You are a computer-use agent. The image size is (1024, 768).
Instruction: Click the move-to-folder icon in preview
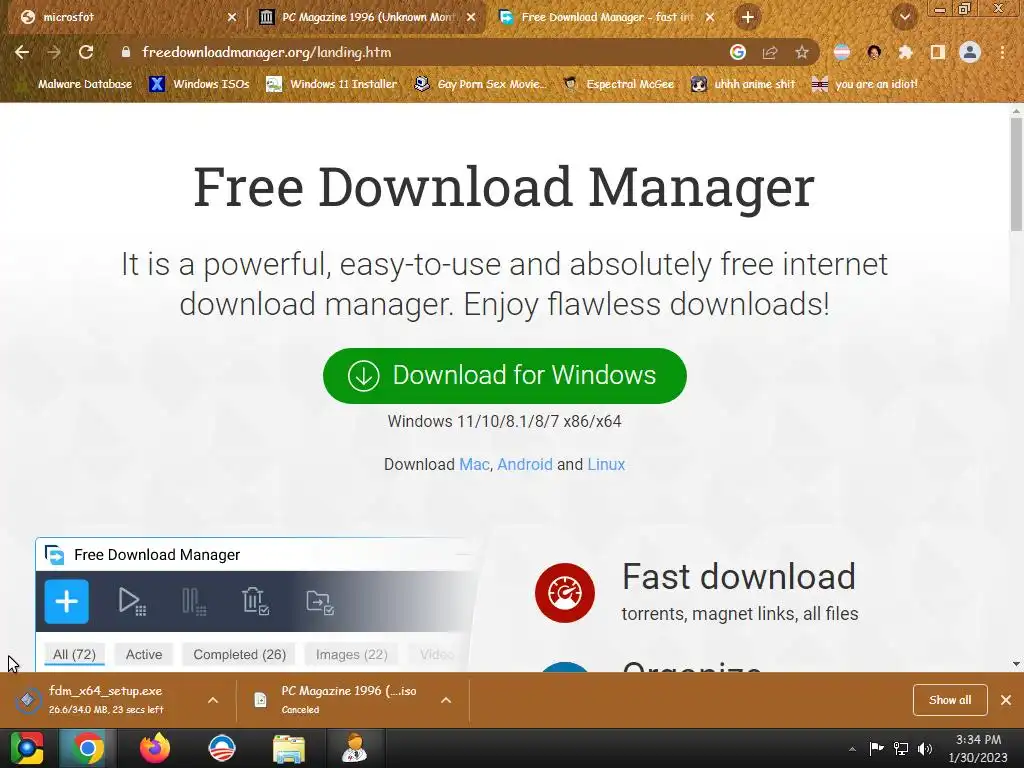[320, 601]
